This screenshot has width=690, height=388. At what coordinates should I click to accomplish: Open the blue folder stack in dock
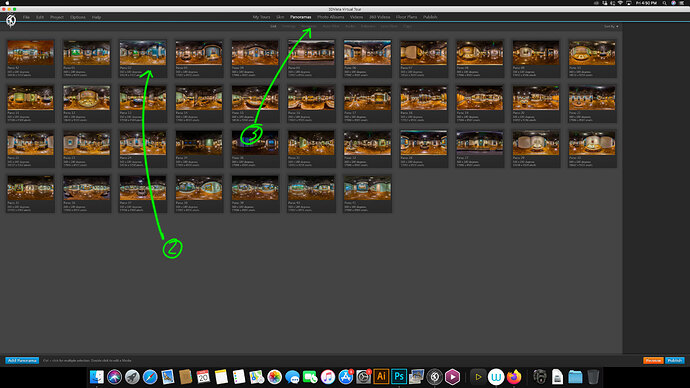pos(575,377)
